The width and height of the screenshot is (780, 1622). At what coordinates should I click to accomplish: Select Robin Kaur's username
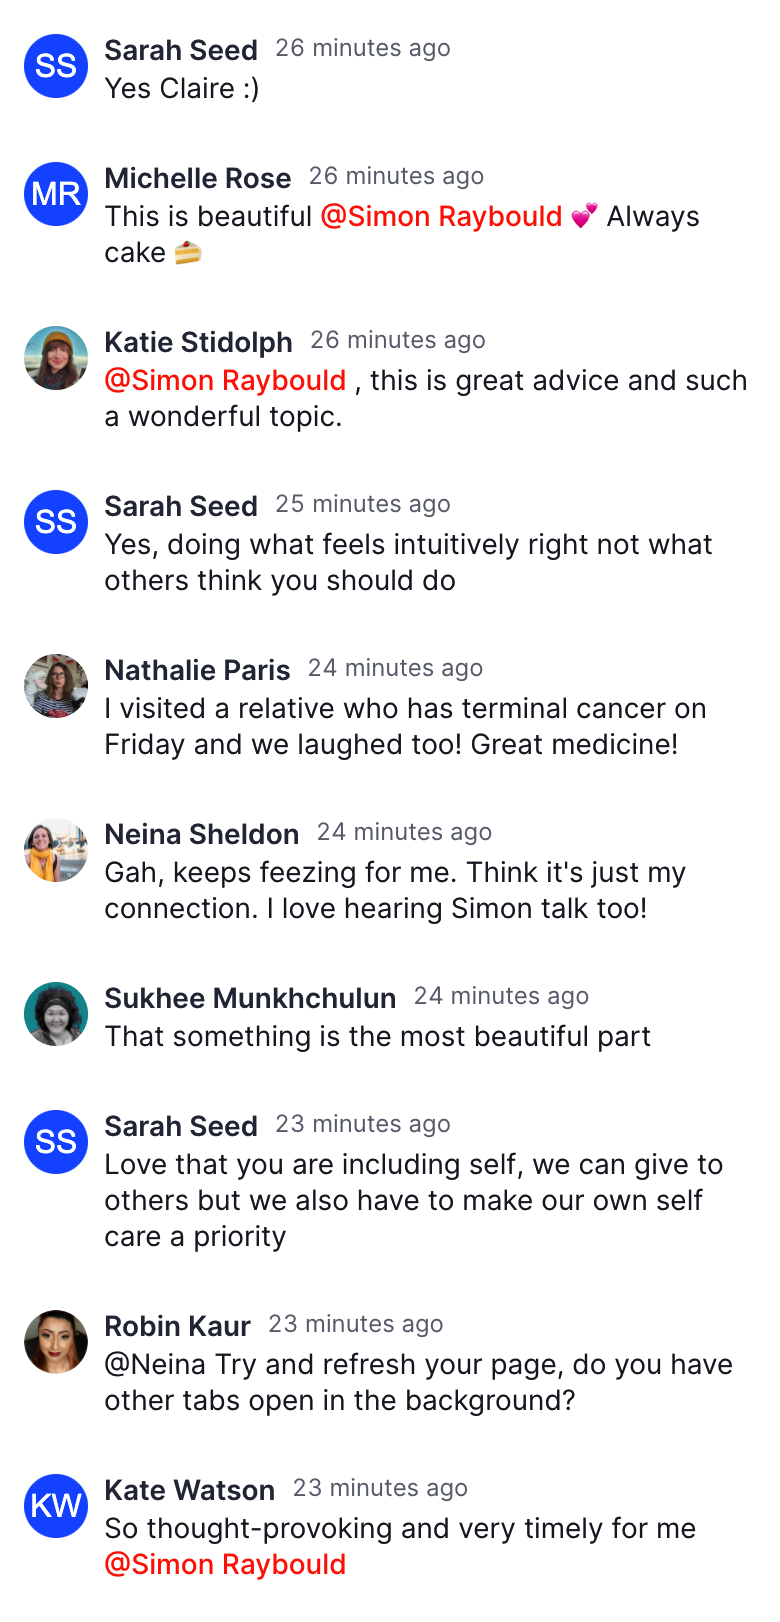click(x=177, y=1325)
